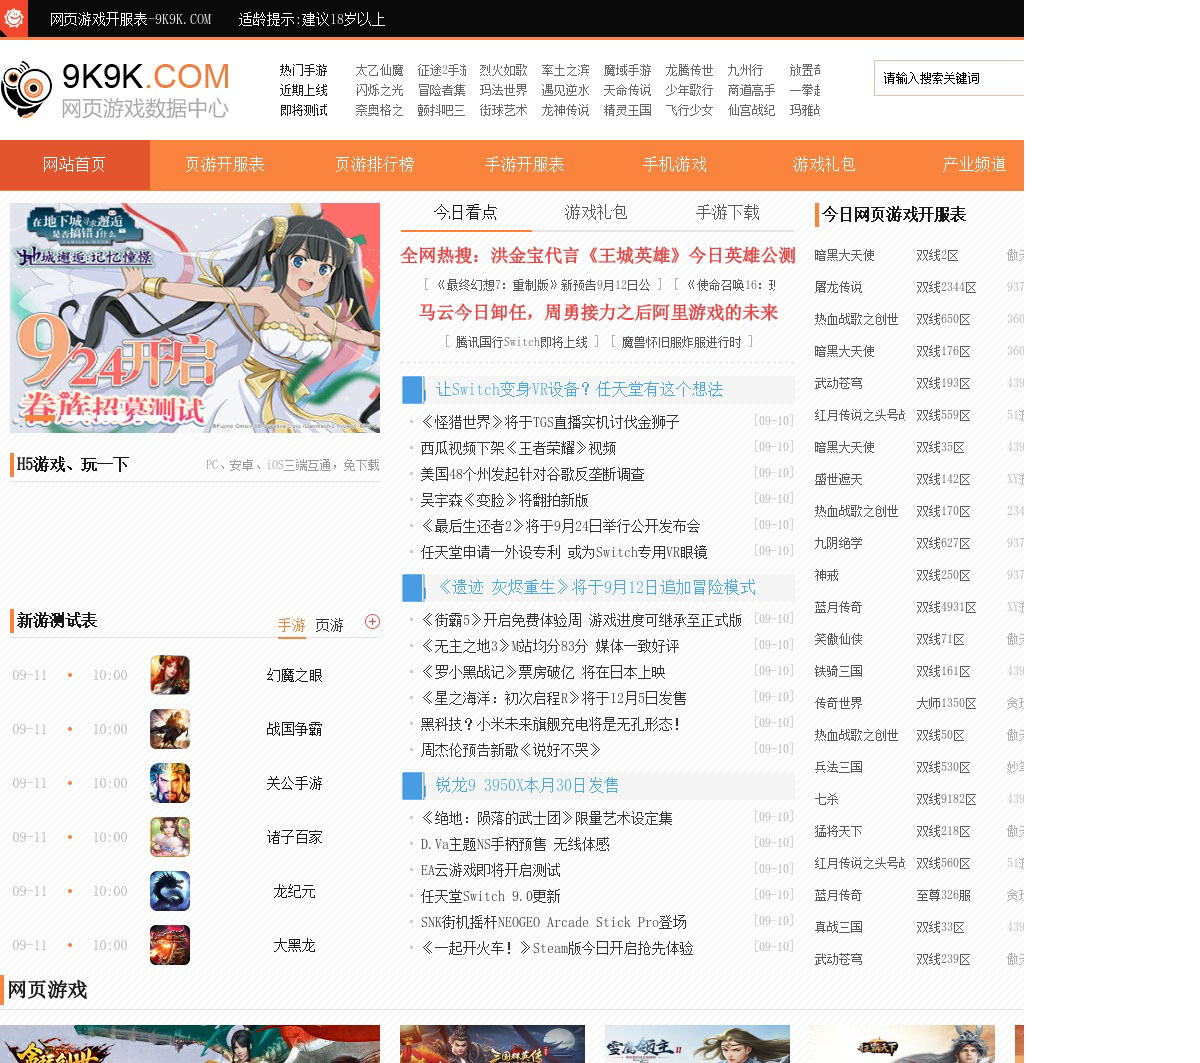Click 烈火如歌 in hot mobile games
1200x1063 pixels.
pyautogui.click(x=503, y=70)
